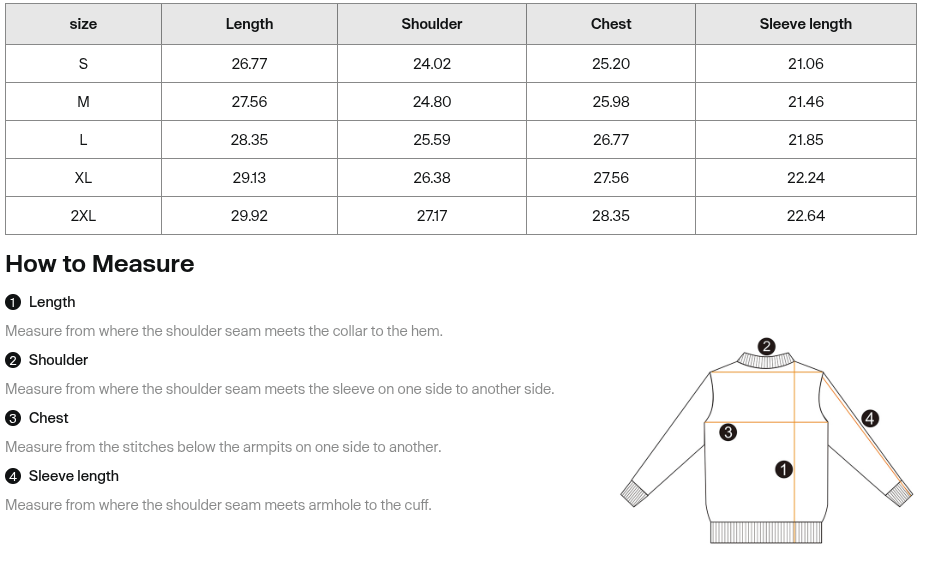The height and width of the screenshot is (566, 929).
Task: Select the 2XL size row label
Action: (x=83, y=216)
